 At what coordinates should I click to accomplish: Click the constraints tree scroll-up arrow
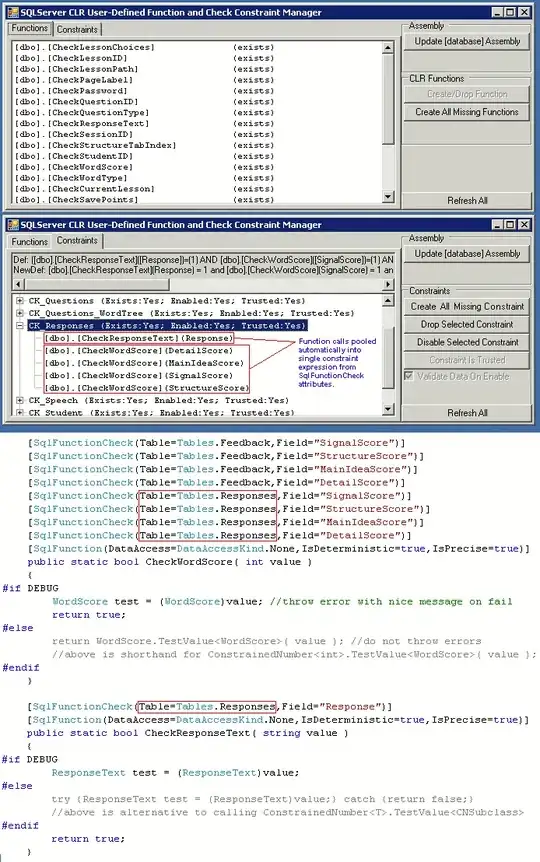coord(388,301)
